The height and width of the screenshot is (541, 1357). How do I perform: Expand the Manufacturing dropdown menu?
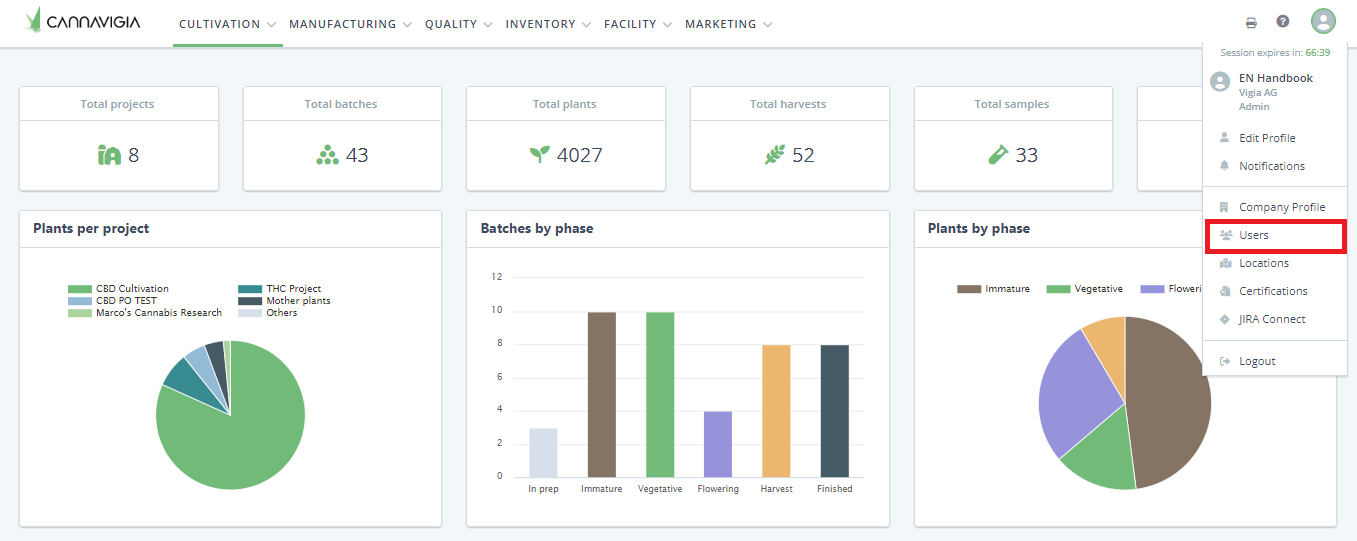click(x=350, y=24)
